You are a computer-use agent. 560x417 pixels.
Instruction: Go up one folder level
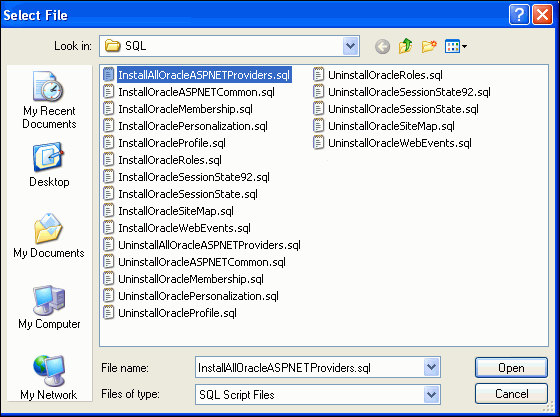coord(405,46)
